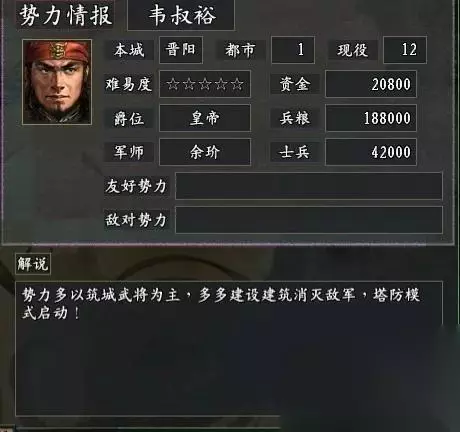
Task: Select the 爵位 field showing 皇帝
Action: click(x=205, y=118)
